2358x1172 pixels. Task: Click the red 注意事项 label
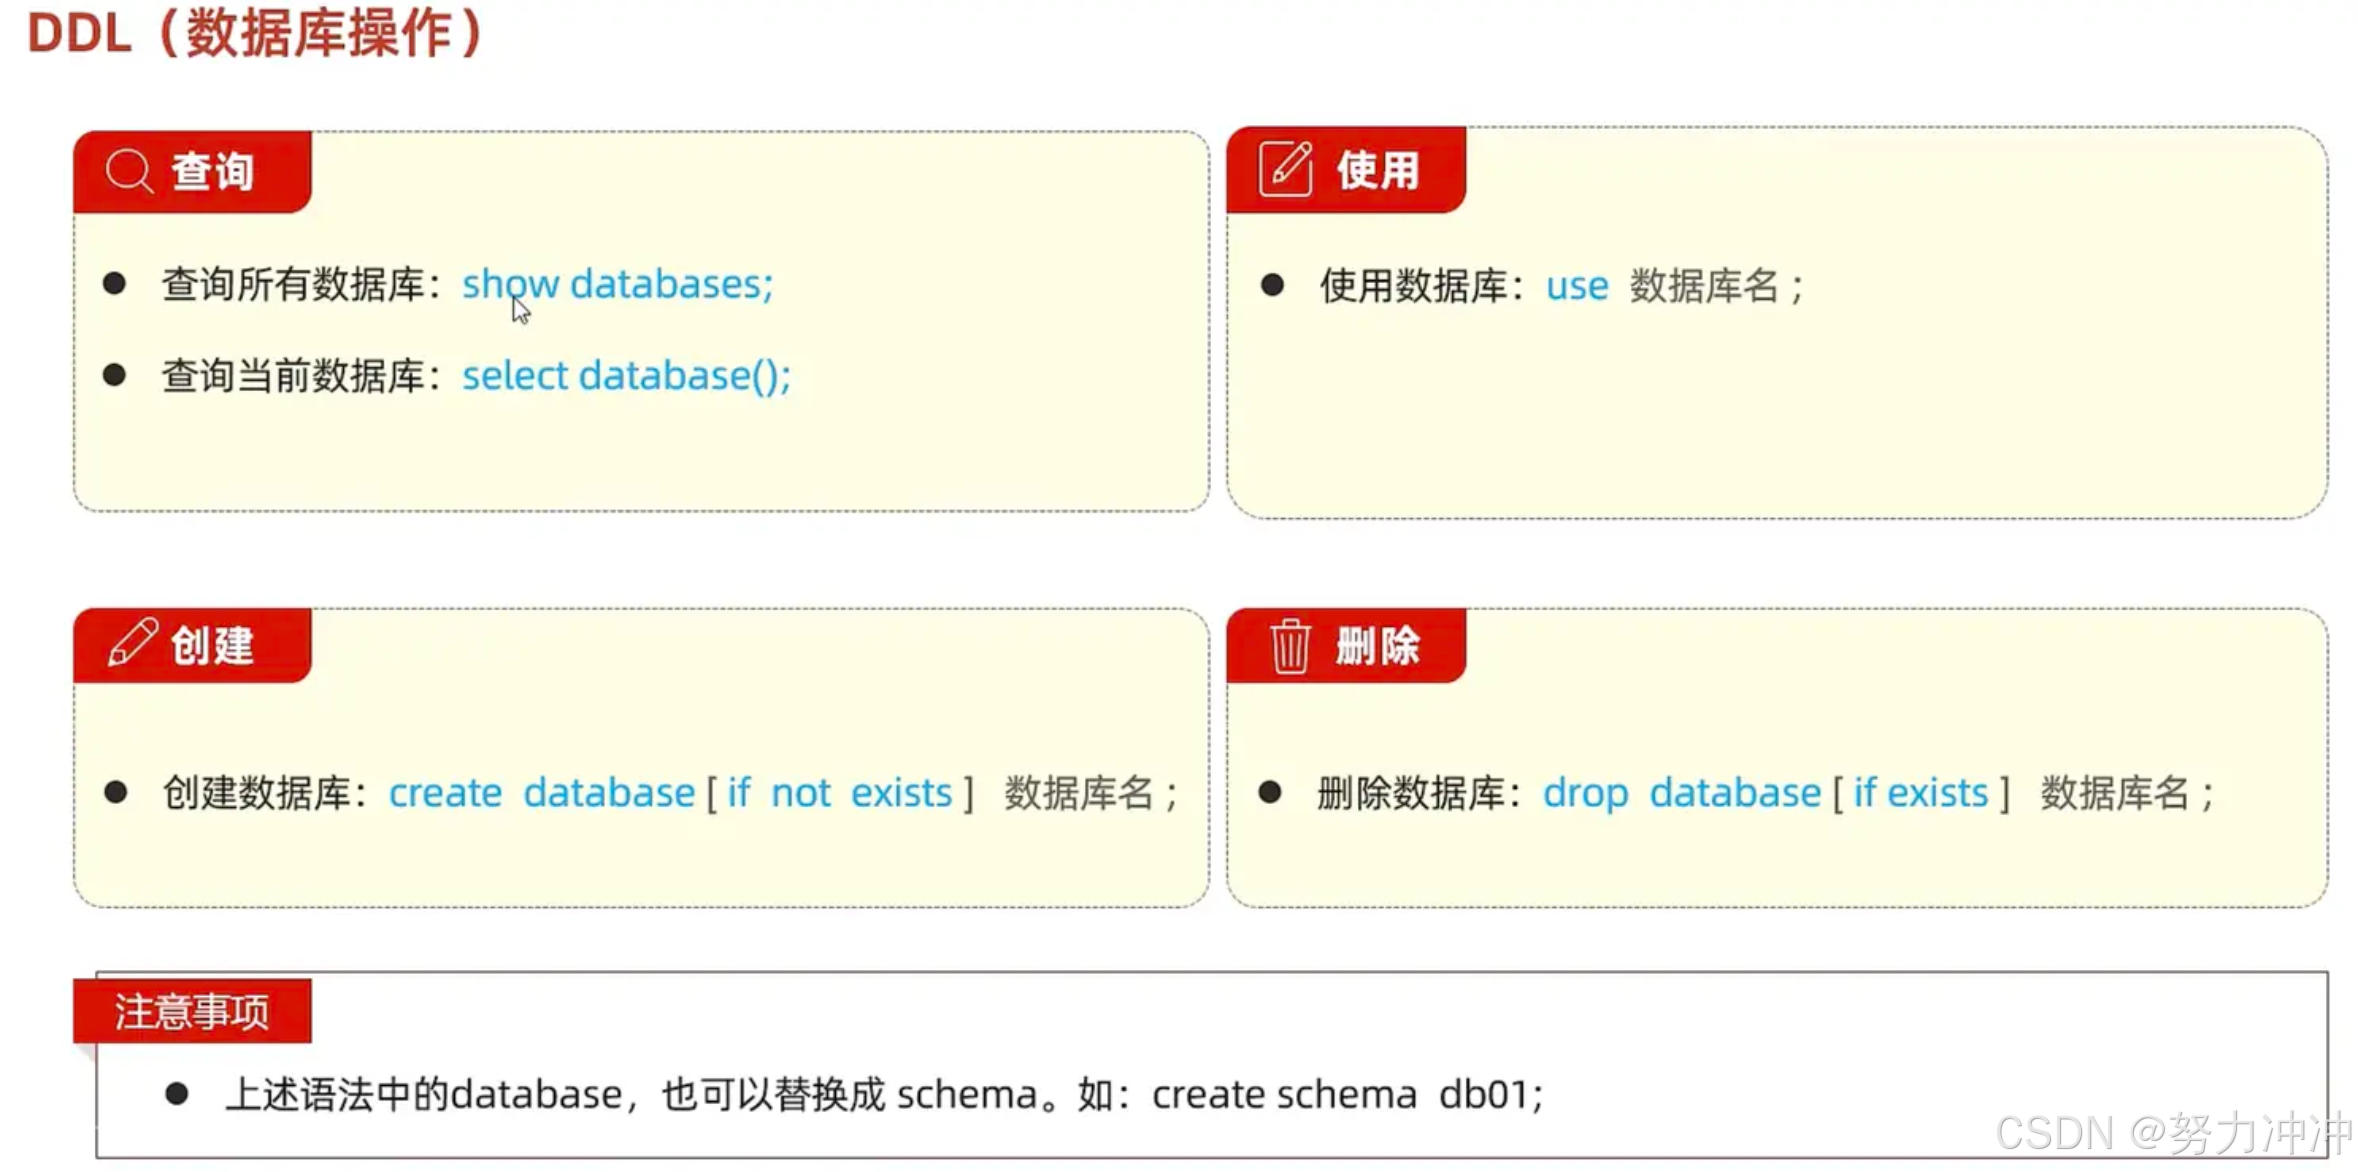(x=192, y=1011)
